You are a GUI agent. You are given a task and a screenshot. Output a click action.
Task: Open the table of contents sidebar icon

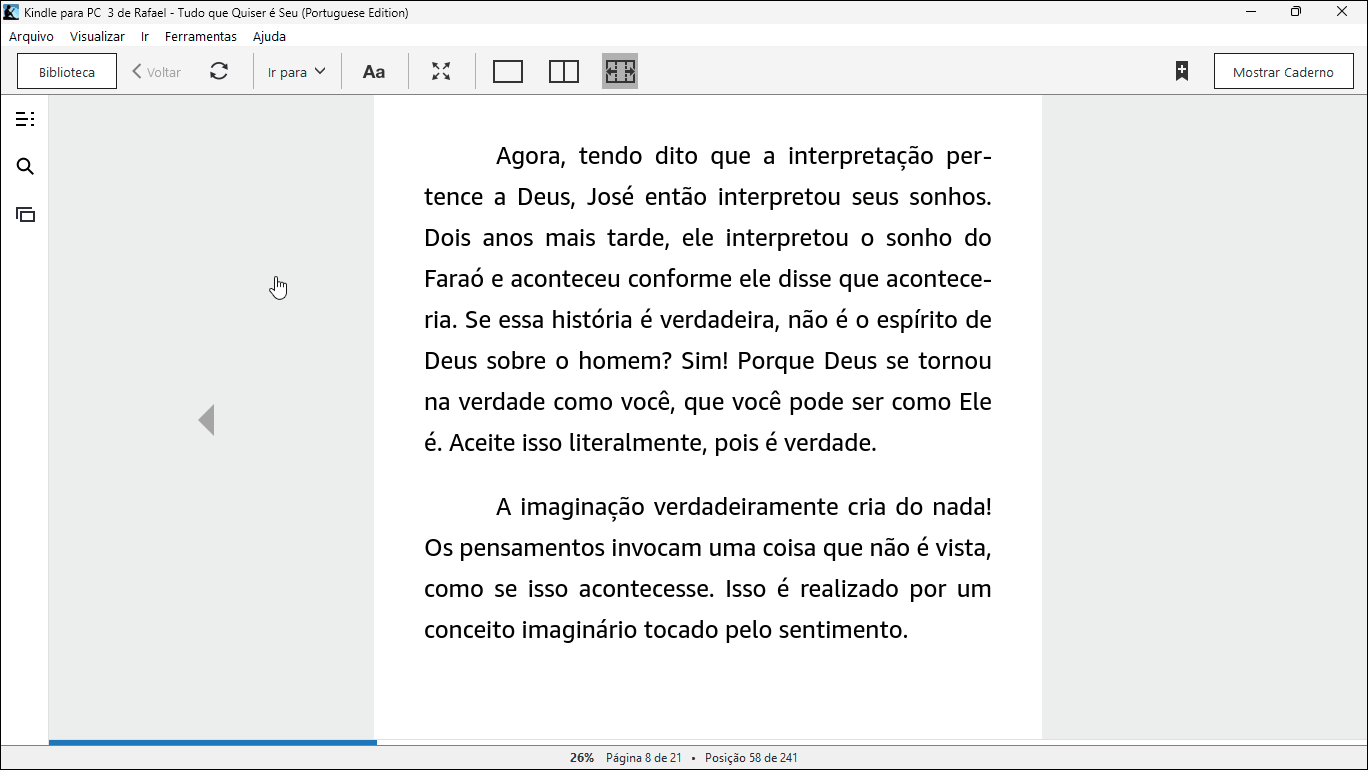point(25,120)
